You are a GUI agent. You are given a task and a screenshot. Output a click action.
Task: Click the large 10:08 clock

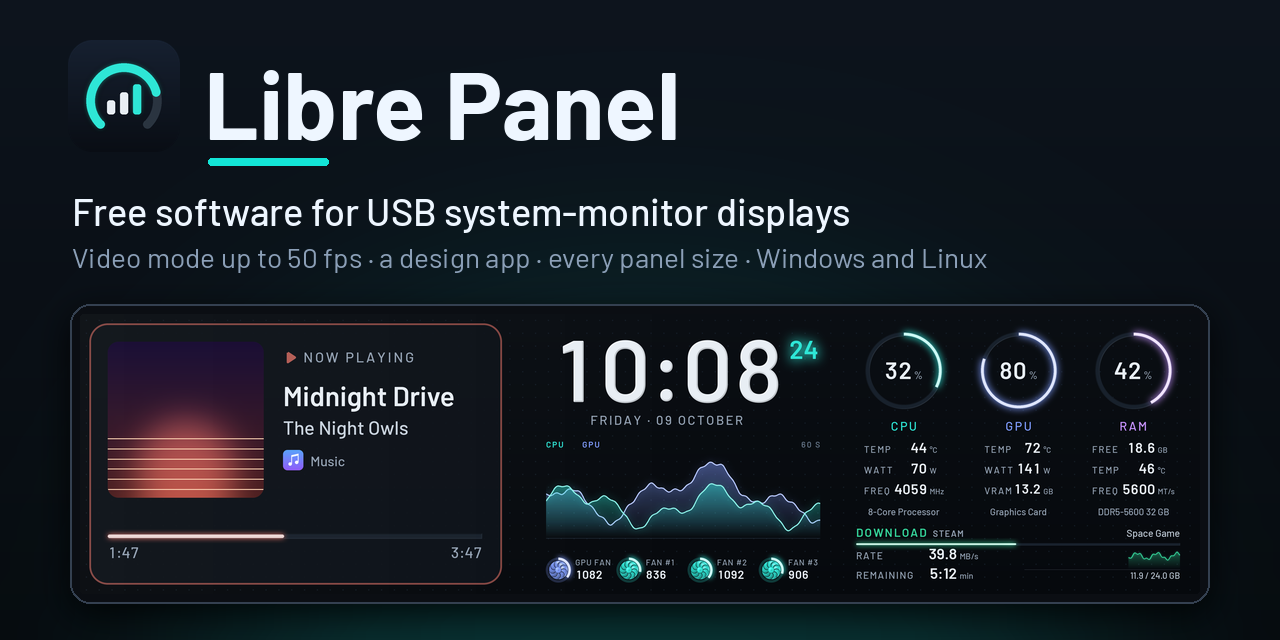[x=670, y=371]
